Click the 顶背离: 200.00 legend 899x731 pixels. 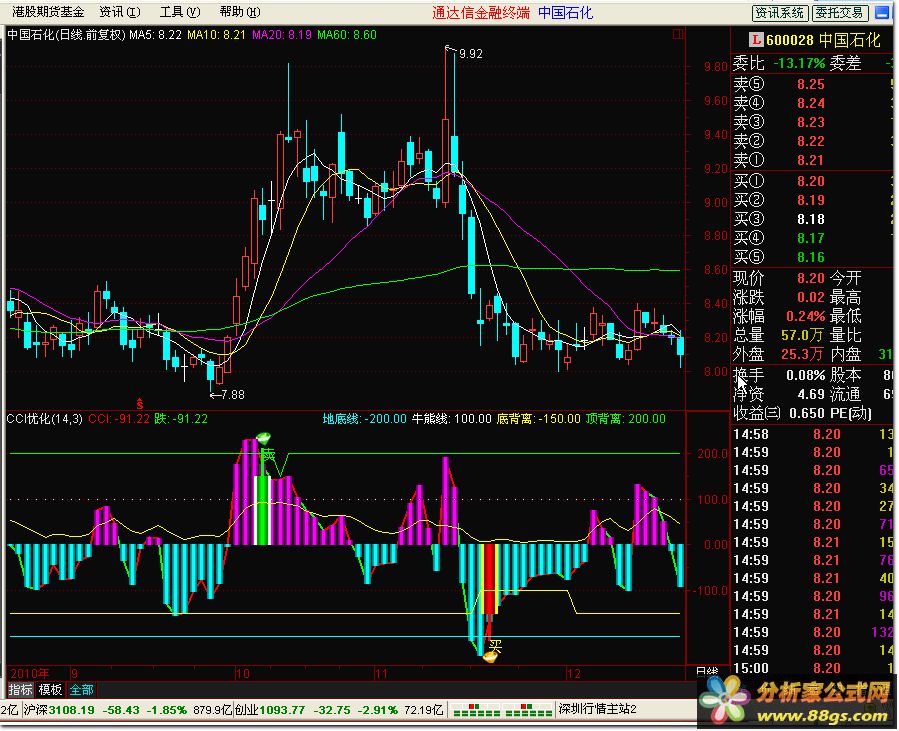[x=626, y=419]
